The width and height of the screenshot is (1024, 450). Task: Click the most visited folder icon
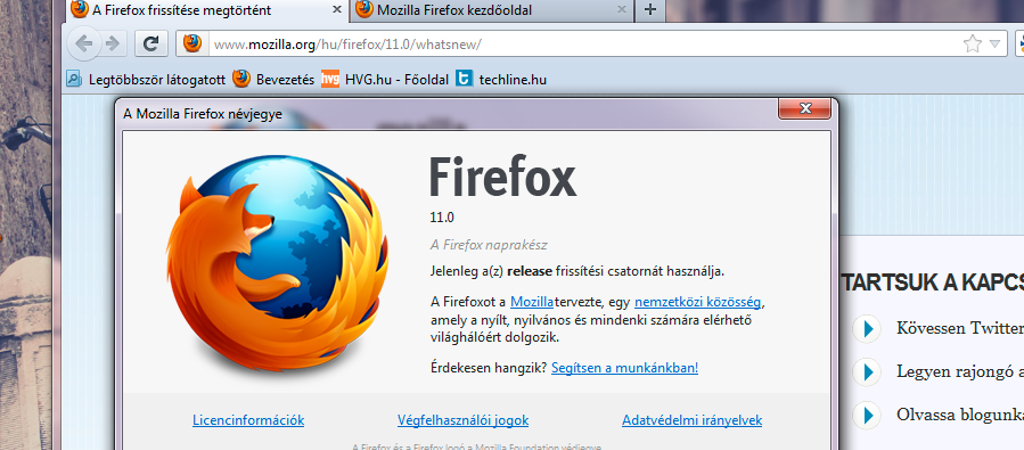tap(74, 80)
